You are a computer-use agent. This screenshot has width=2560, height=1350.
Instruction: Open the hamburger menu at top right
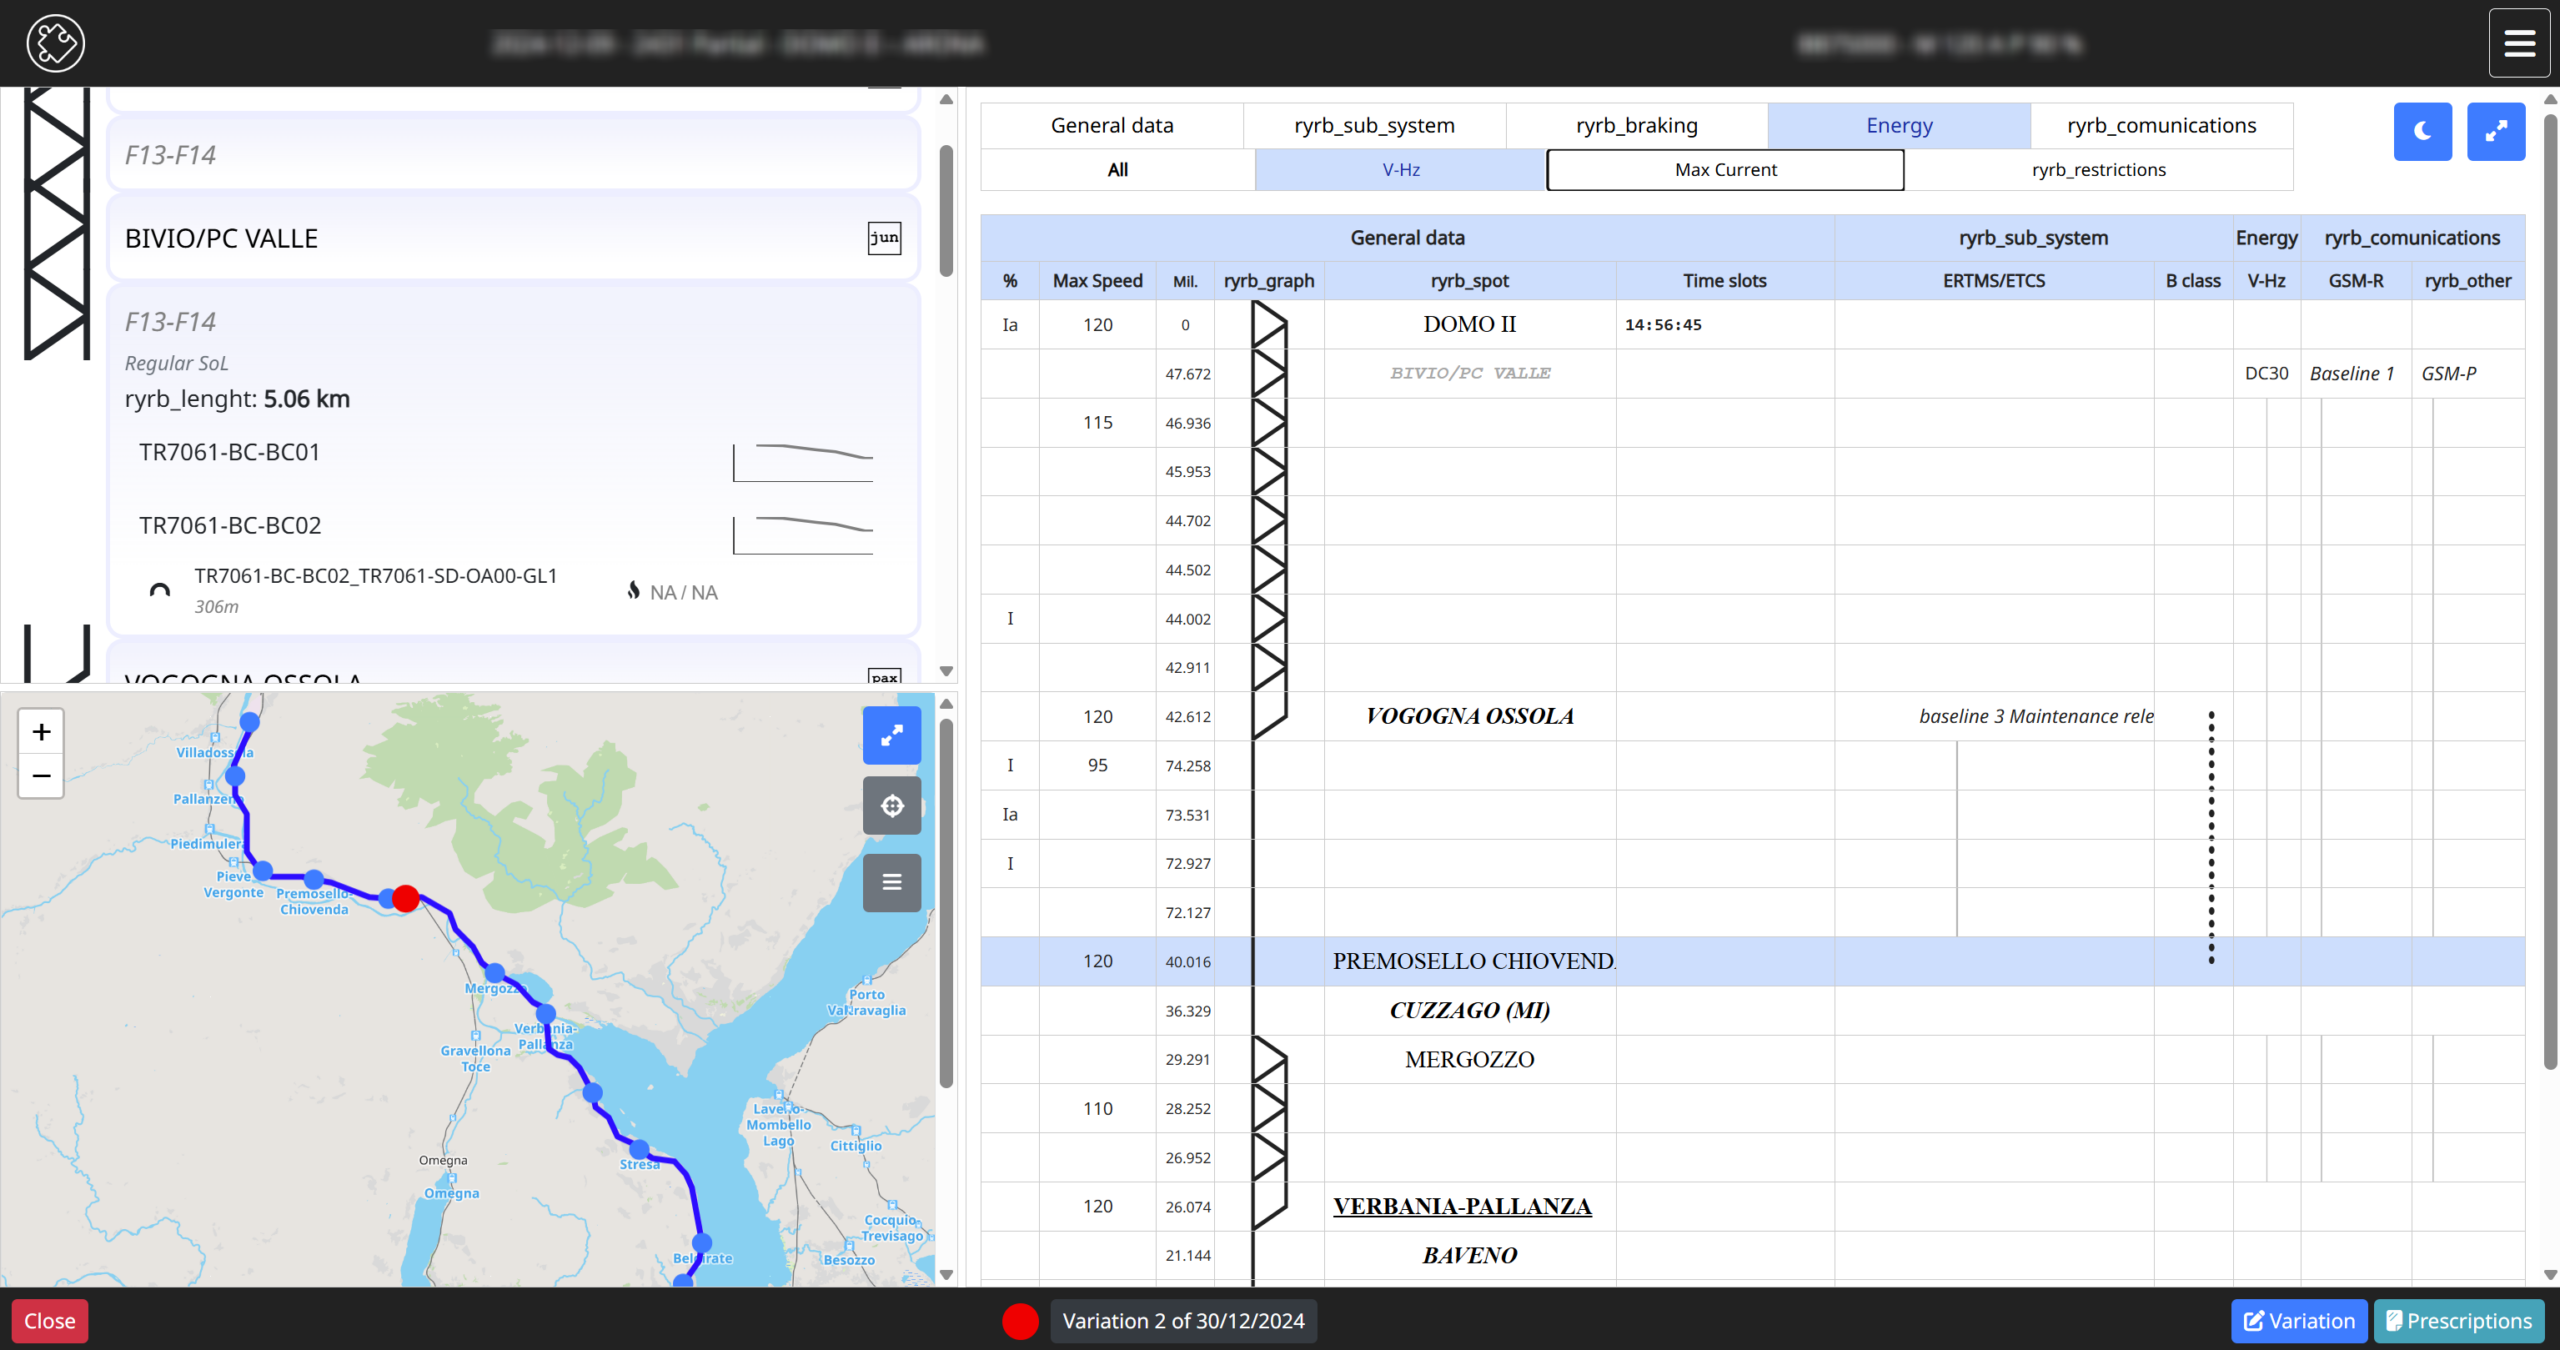coord(2519,43)
